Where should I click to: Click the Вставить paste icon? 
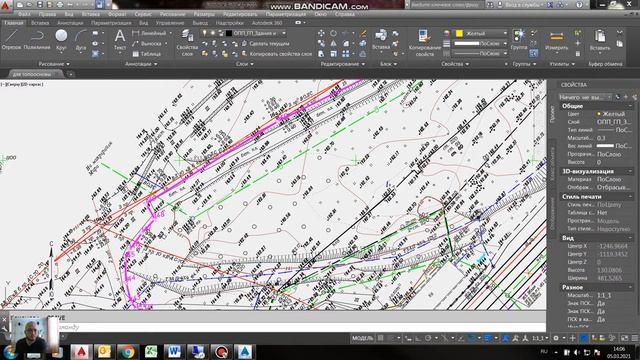[x=600, y=40]
